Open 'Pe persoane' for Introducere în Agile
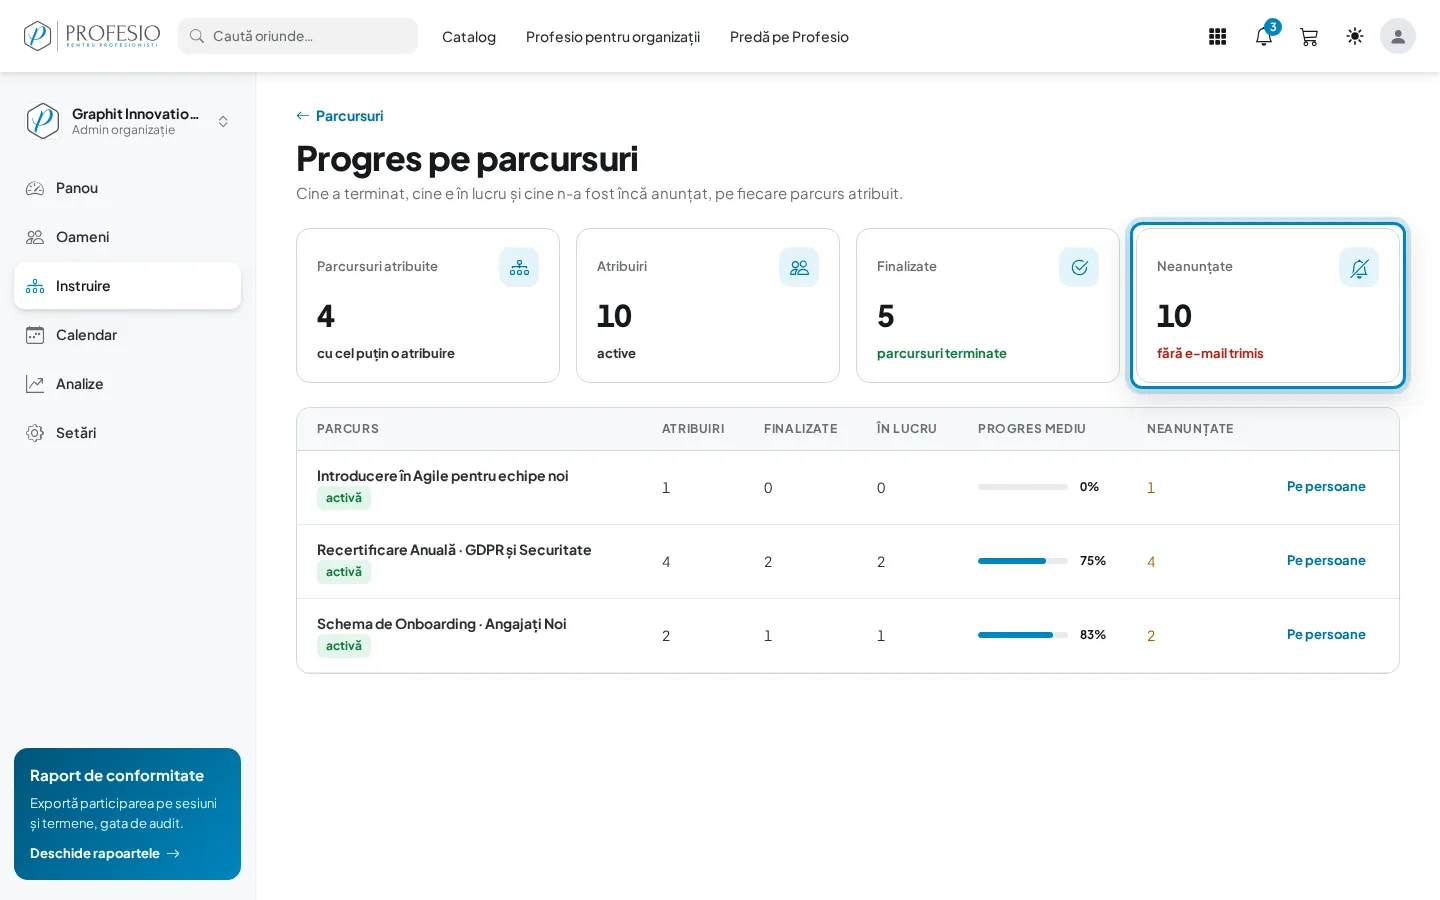This screenshot has width=1440, height=900. 1326,487
